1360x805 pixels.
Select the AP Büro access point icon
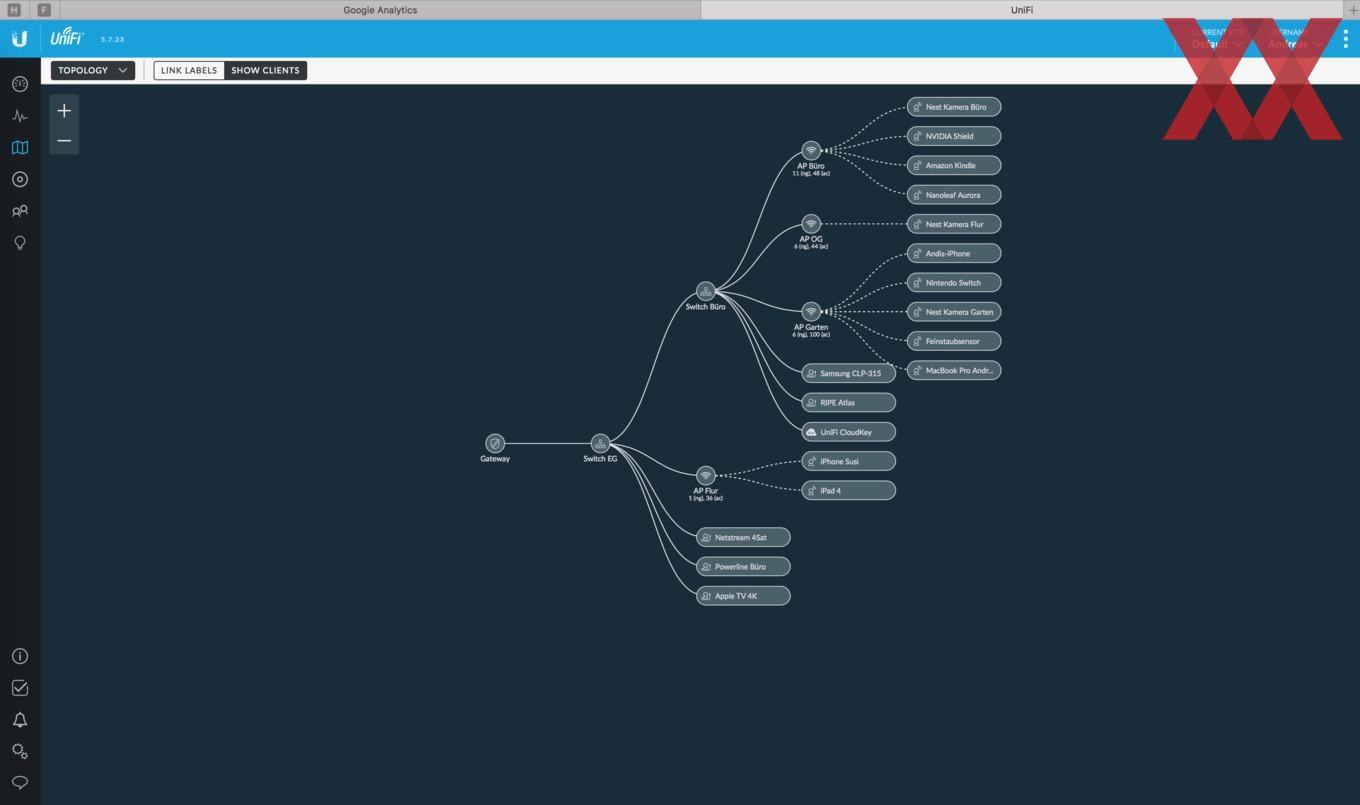811,151
